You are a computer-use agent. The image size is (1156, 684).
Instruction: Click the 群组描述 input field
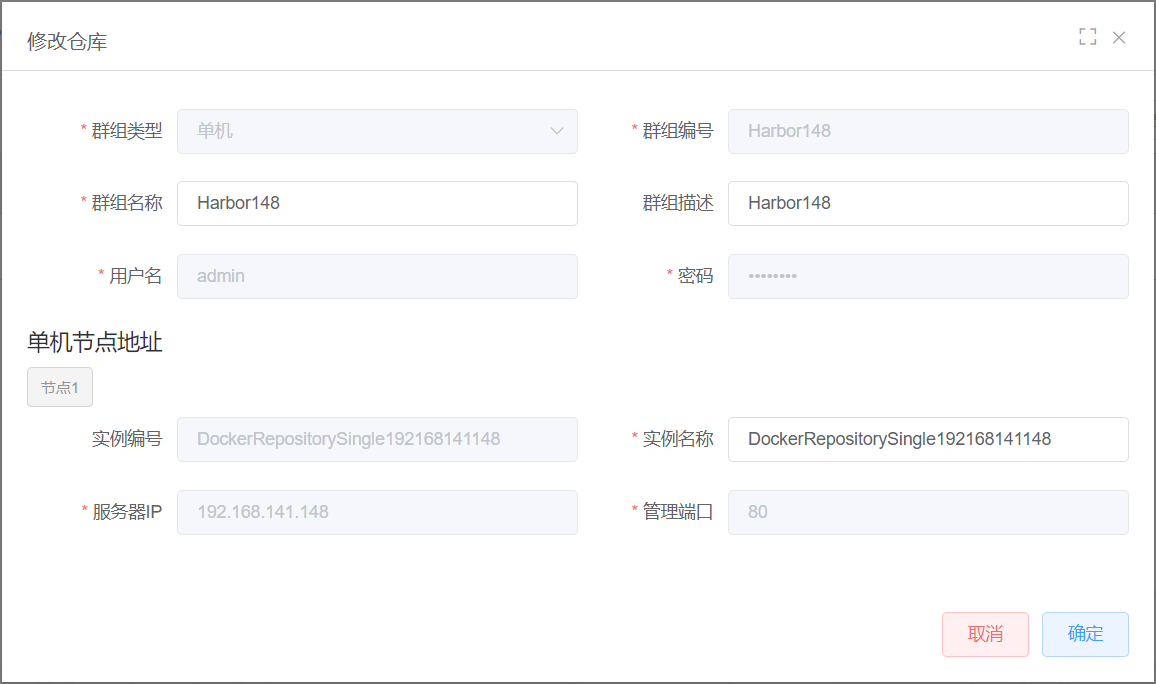click(x=928, y=203)
